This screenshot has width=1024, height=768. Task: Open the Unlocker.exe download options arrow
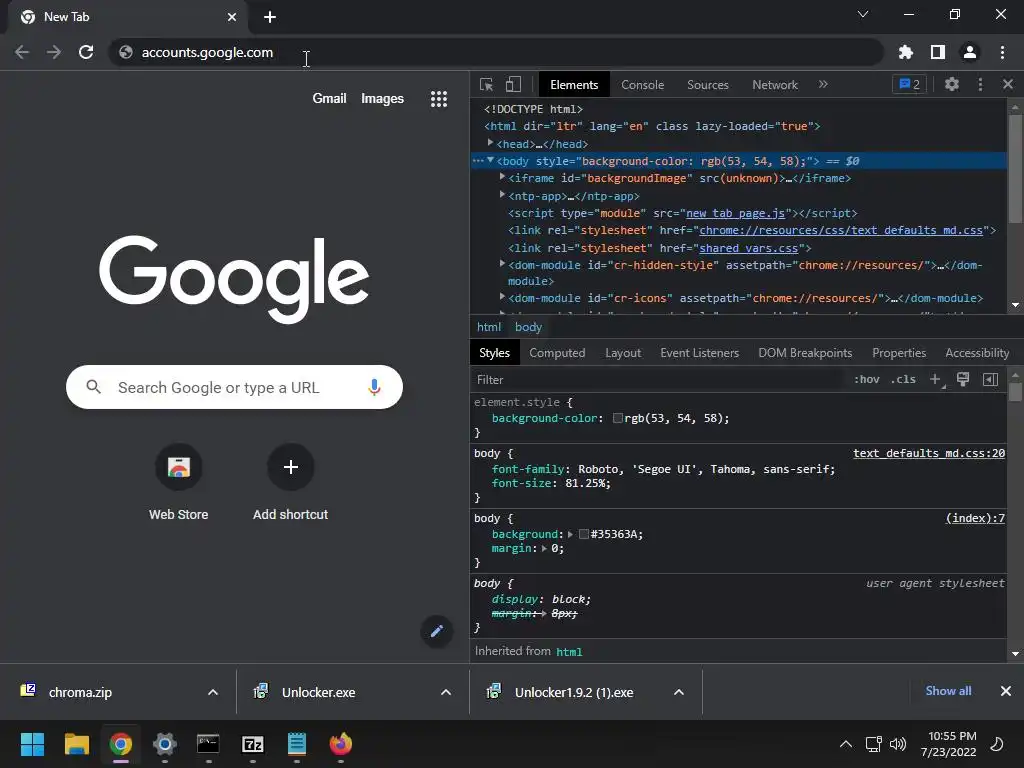point(445,692)
